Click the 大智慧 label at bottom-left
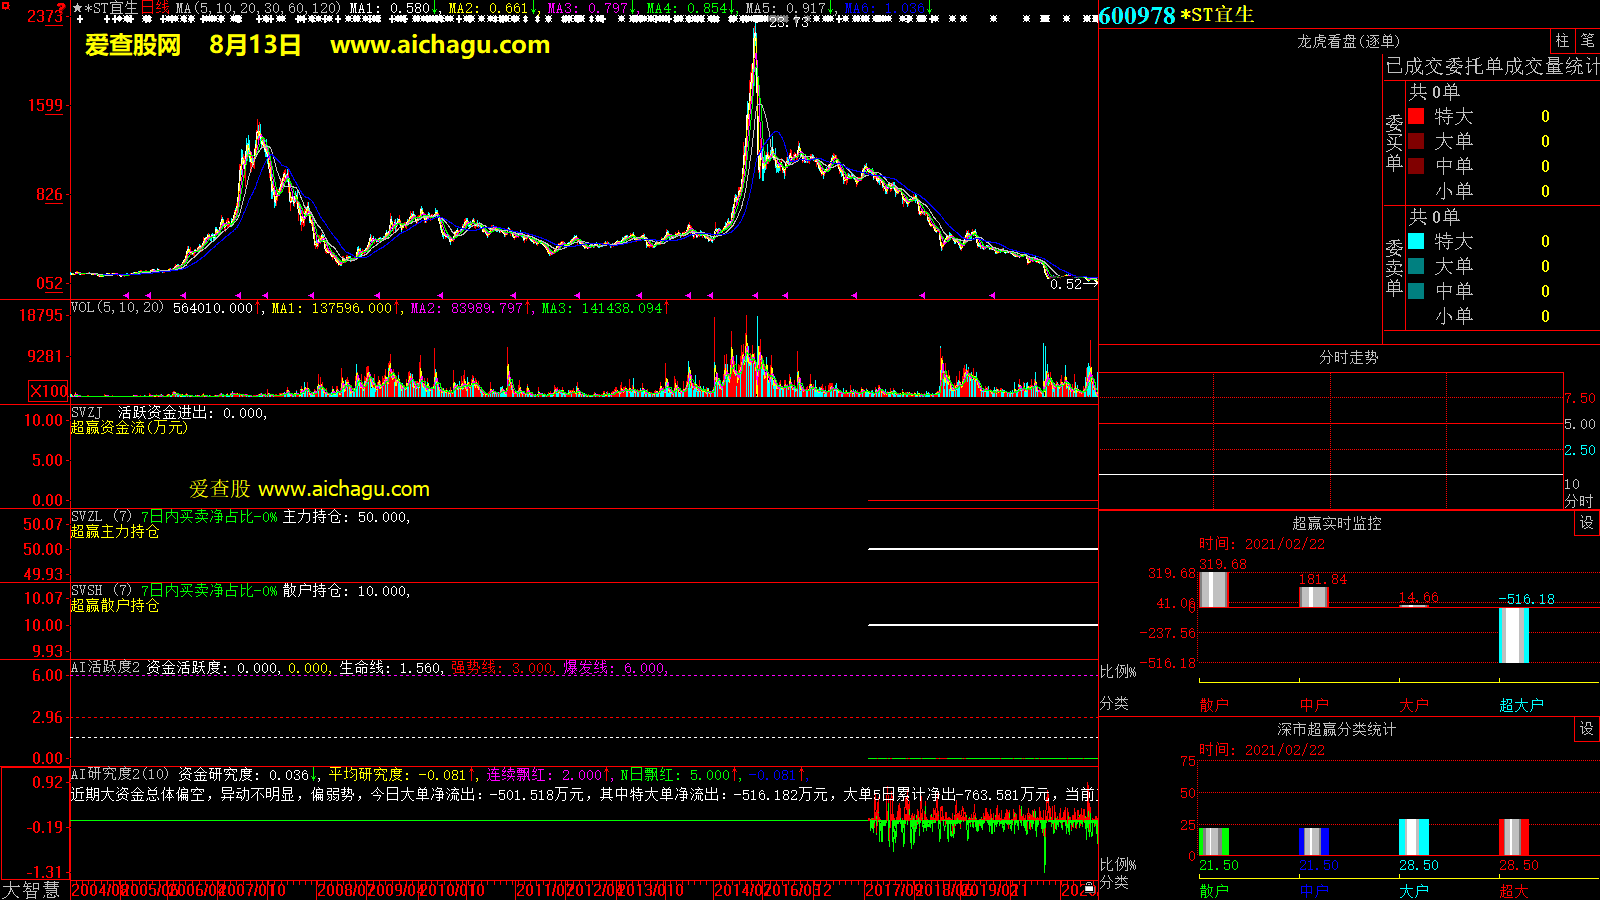 pyautogui.click(x=31, y=890)
